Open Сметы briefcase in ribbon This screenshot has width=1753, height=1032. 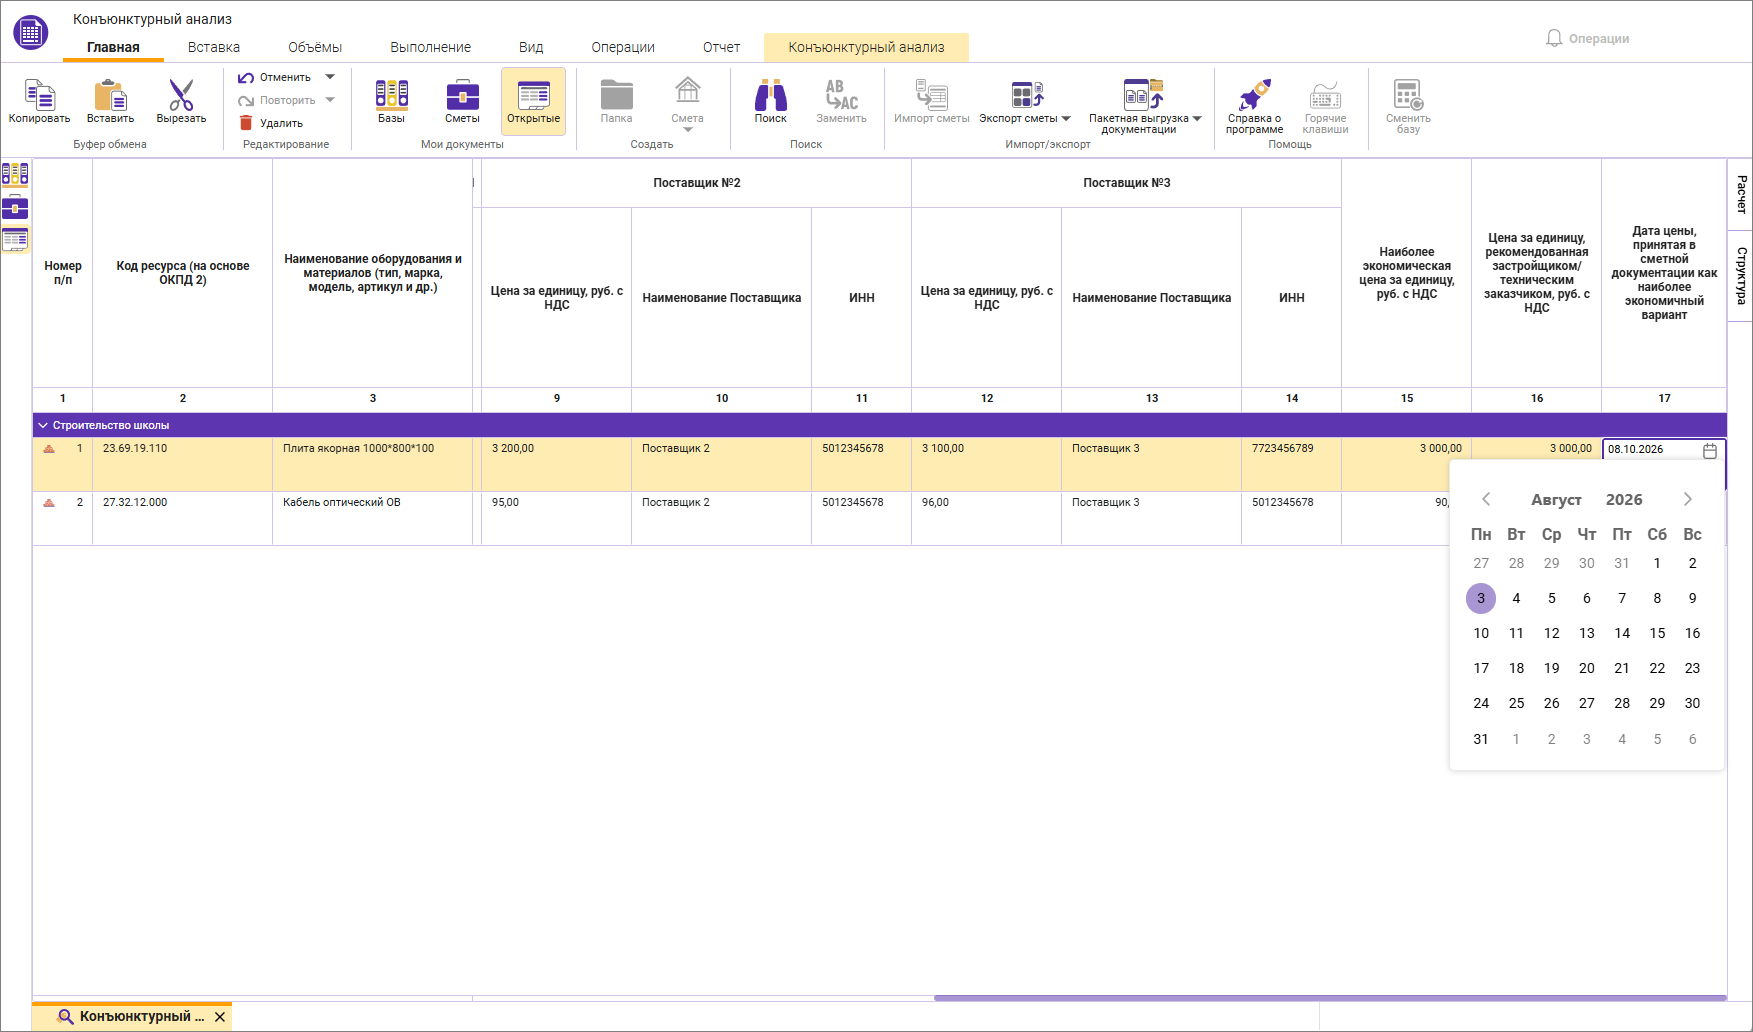click(462, 95)
